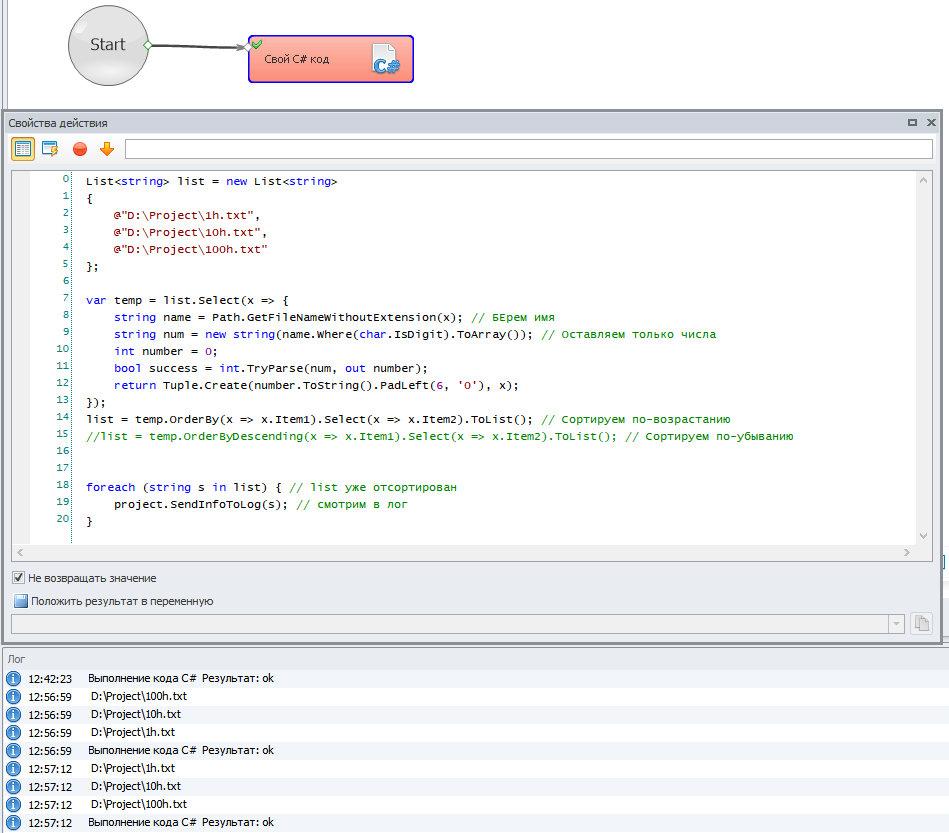Toggle 'Положить результат в переменную' option

point(21,601)
